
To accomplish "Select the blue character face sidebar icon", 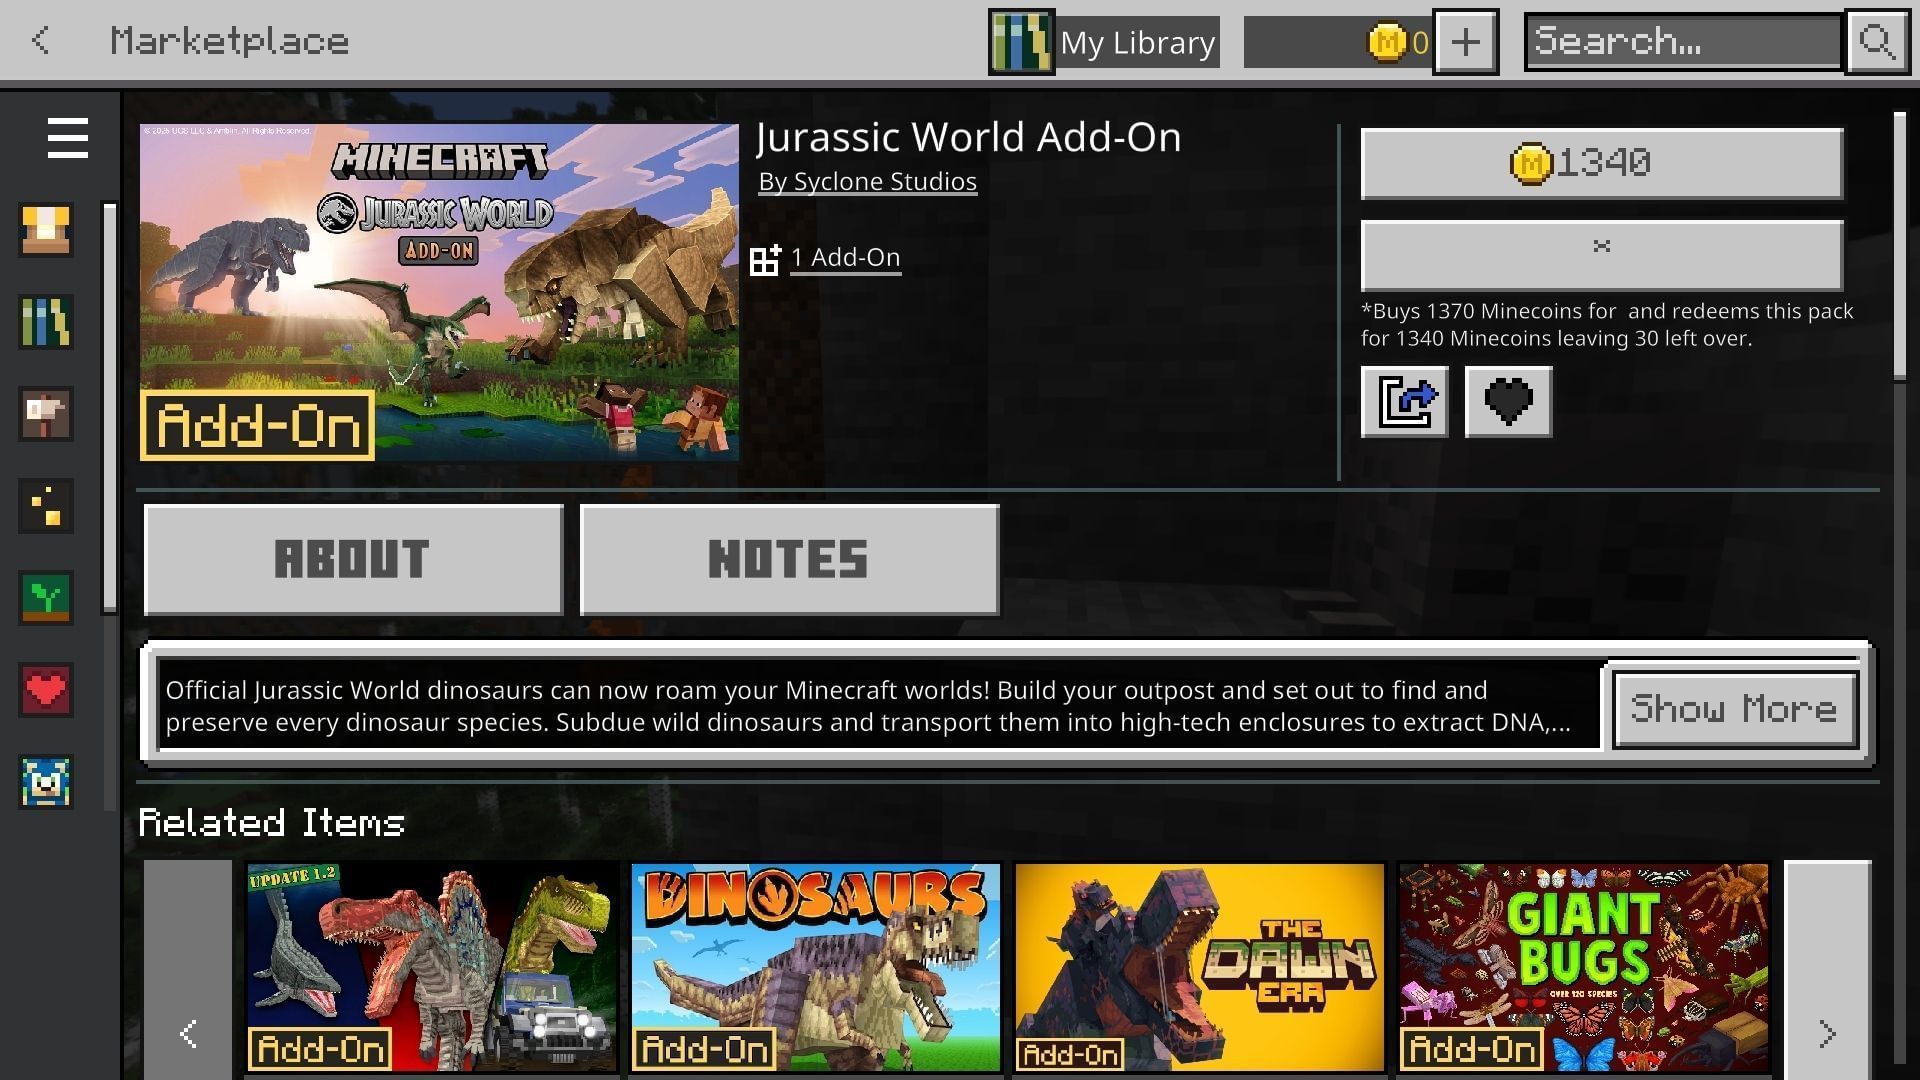I will pyautogui.click(x=46, y=782).
